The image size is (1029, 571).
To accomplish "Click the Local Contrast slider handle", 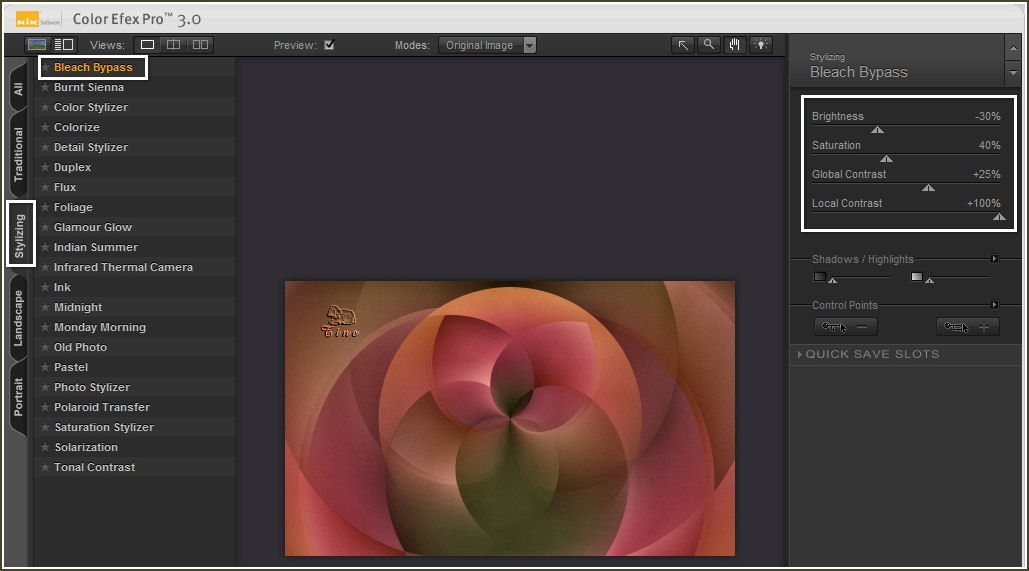I will pos(999,217).
